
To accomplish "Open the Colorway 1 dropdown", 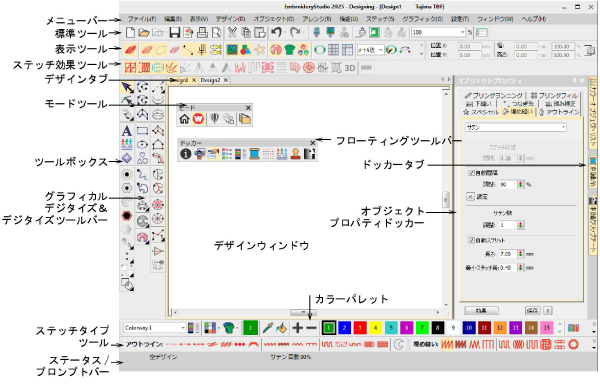I will (x=183, y=328).
